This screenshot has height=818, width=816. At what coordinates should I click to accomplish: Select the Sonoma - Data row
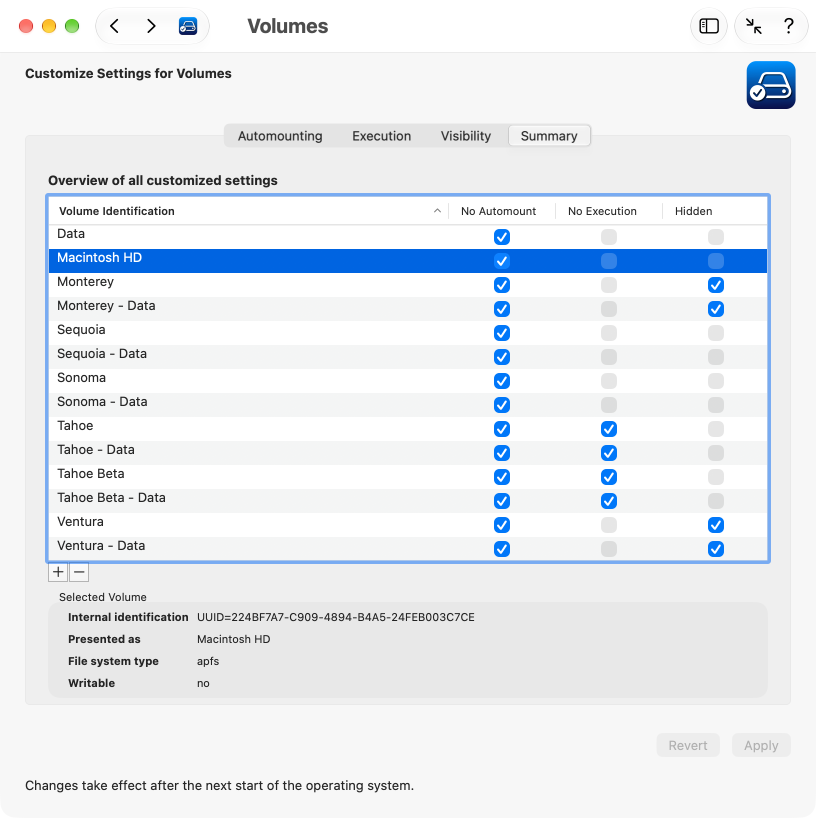coord(408,405)
